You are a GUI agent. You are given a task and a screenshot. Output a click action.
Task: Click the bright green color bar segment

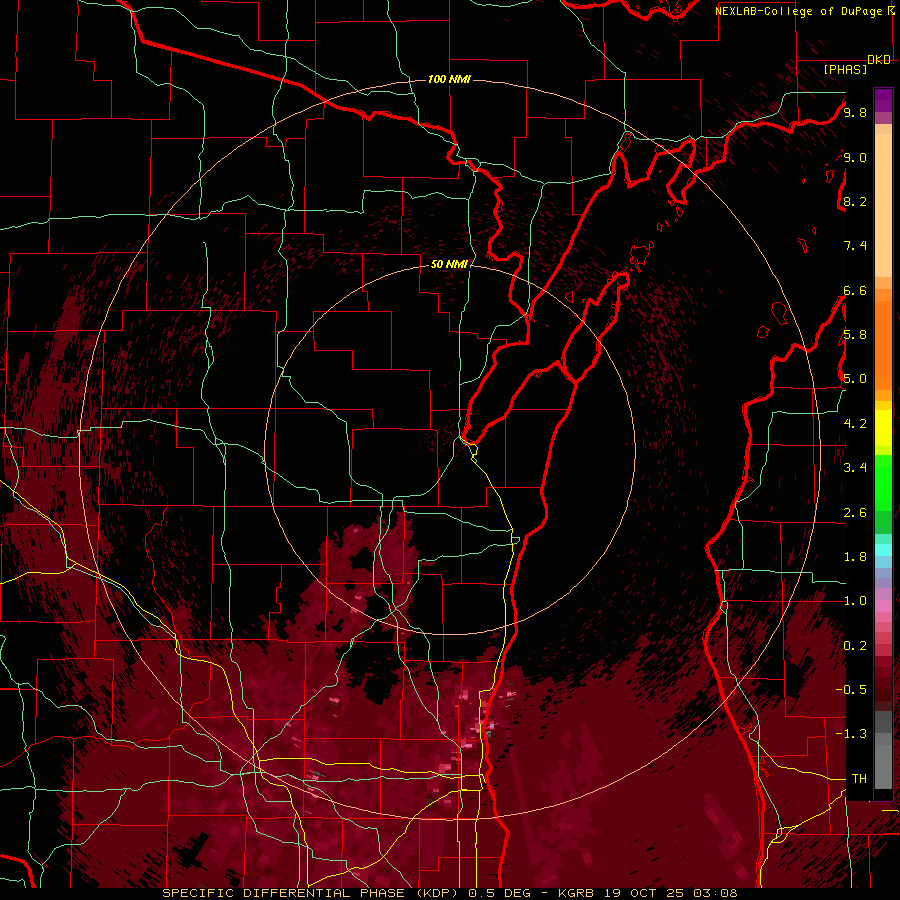pyautogui.click(x=883, y=485)
